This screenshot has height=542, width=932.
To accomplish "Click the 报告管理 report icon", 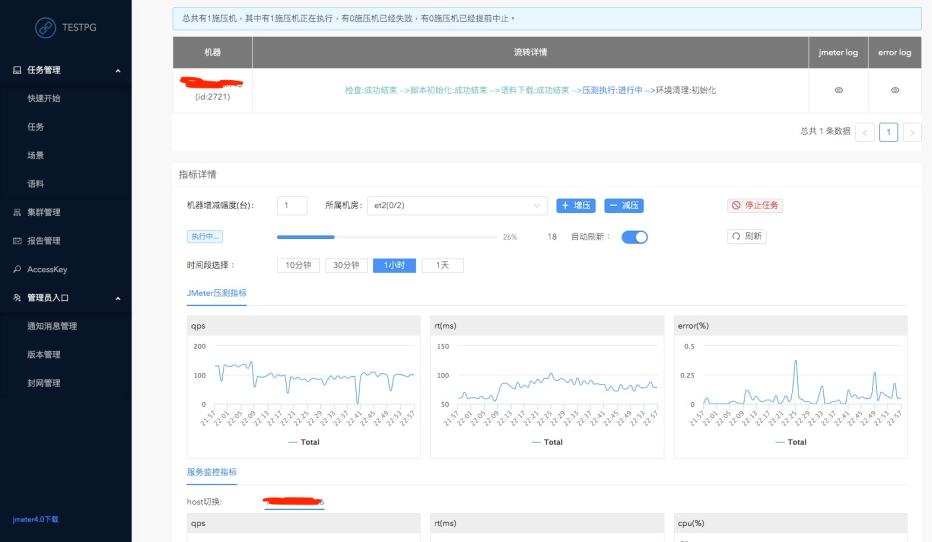I will coord(17,241).
